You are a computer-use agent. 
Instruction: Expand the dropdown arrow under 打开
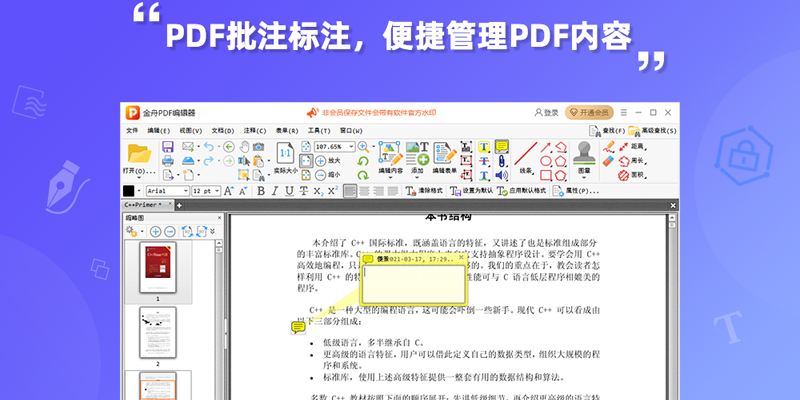[139, 178]
